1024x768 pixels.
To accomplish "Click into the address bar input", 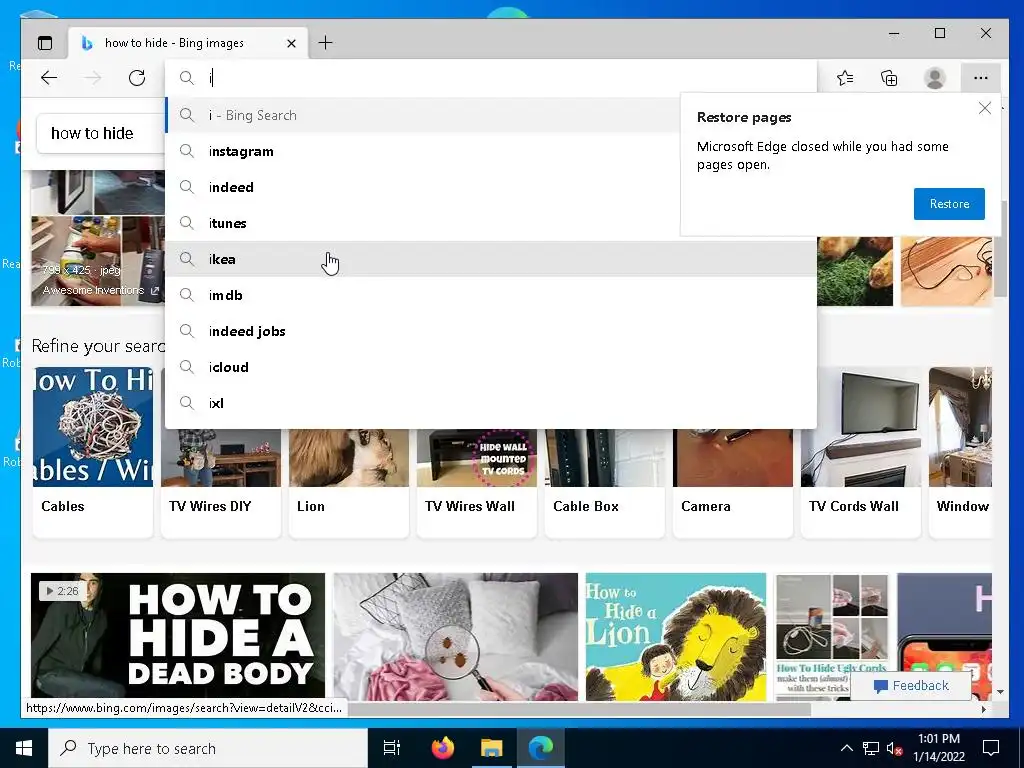I will click(490, 78).
